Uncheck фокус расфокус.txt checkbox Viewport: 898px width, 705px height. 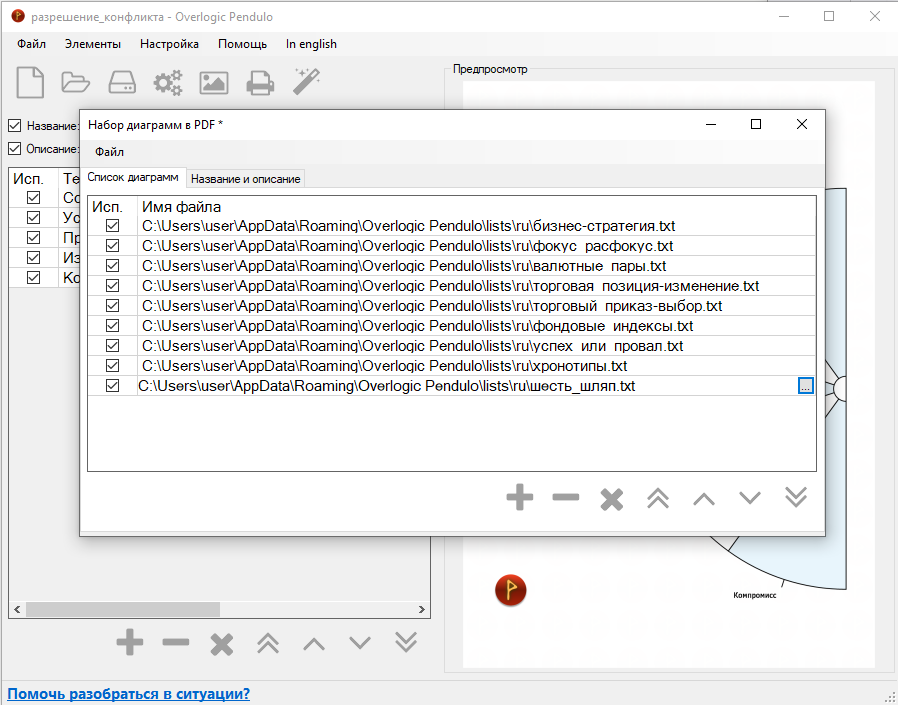[x=112, y=246]
